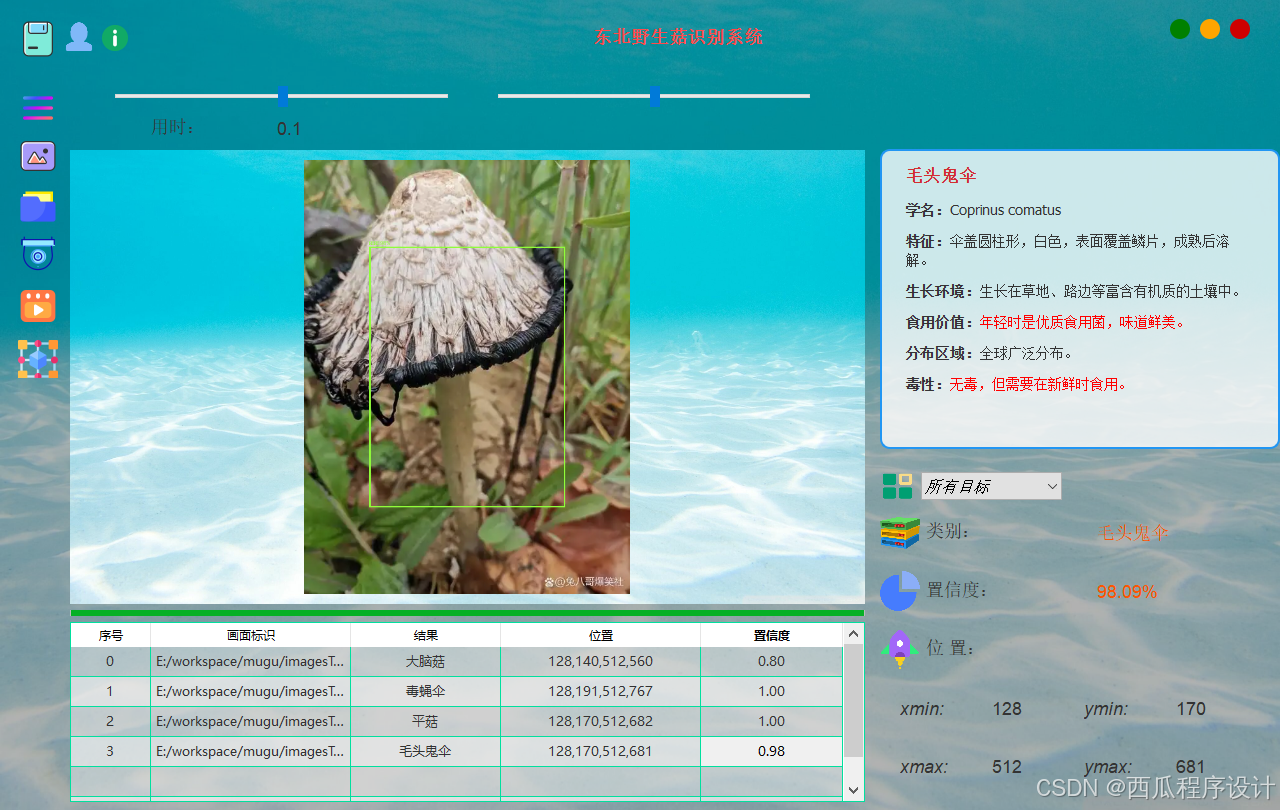Image resolution: width=1280 pixels, height=810 pixels.
Task: Click position cell 128,191,512,767
Action: tap(601, 691)
